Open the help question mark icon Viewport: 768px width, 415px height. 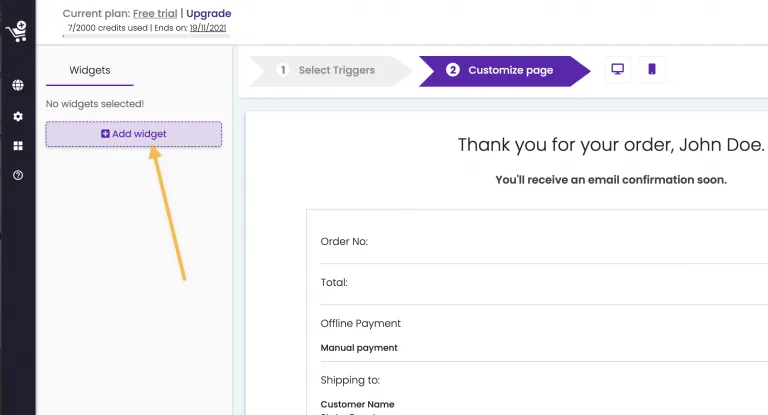[x=18, y=175]
